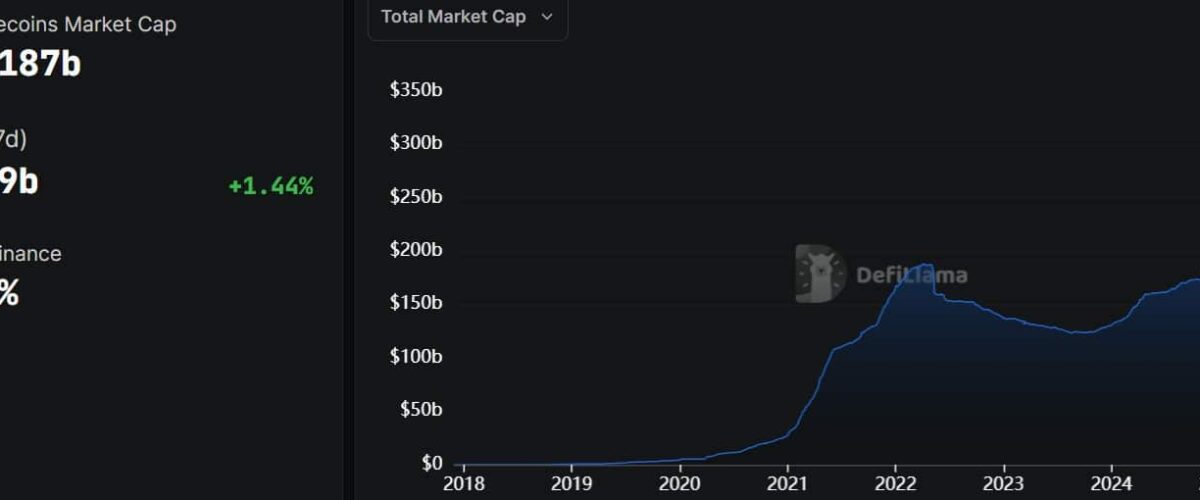Image resolution: width=1200 pixels, height=500 pixels.
Task: Click the chevron arrow beside Total Market Cap
Action: 546,17
